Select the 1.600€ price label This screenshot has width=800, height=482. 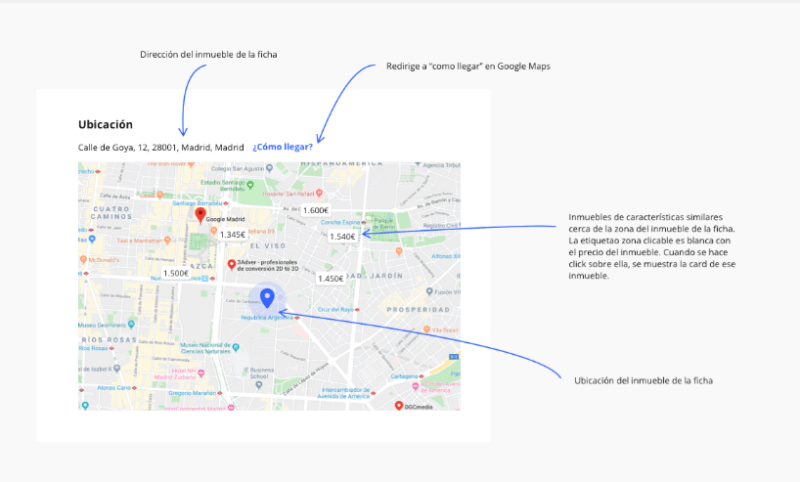pyautogui.click(x=316, y=210)
